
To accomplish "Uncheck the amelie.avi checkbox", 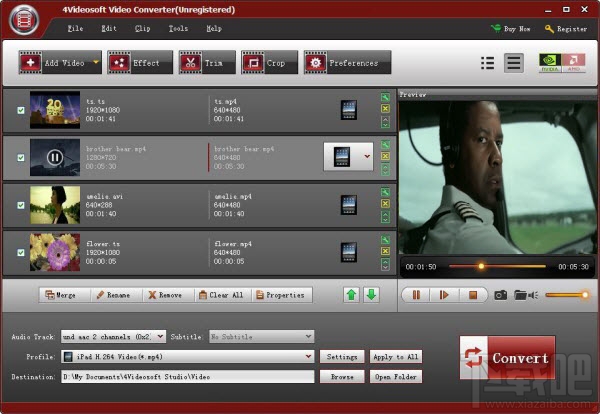I will 21,205.
